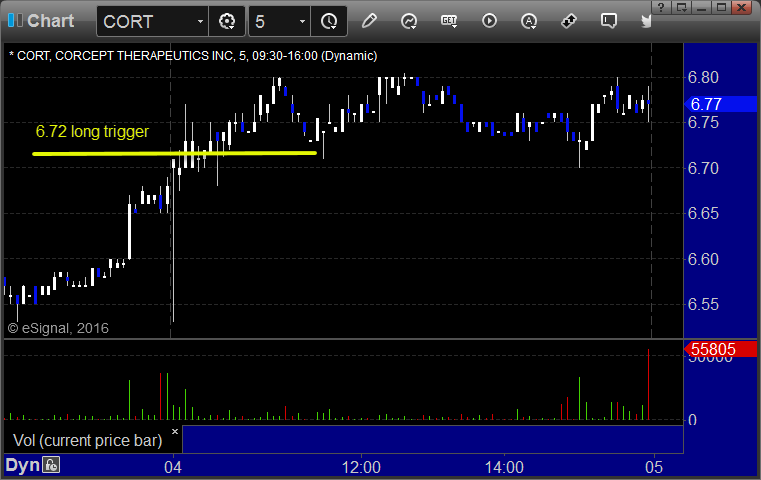Select the yellow 6.72 long trigger line

(x=175, y=153)
